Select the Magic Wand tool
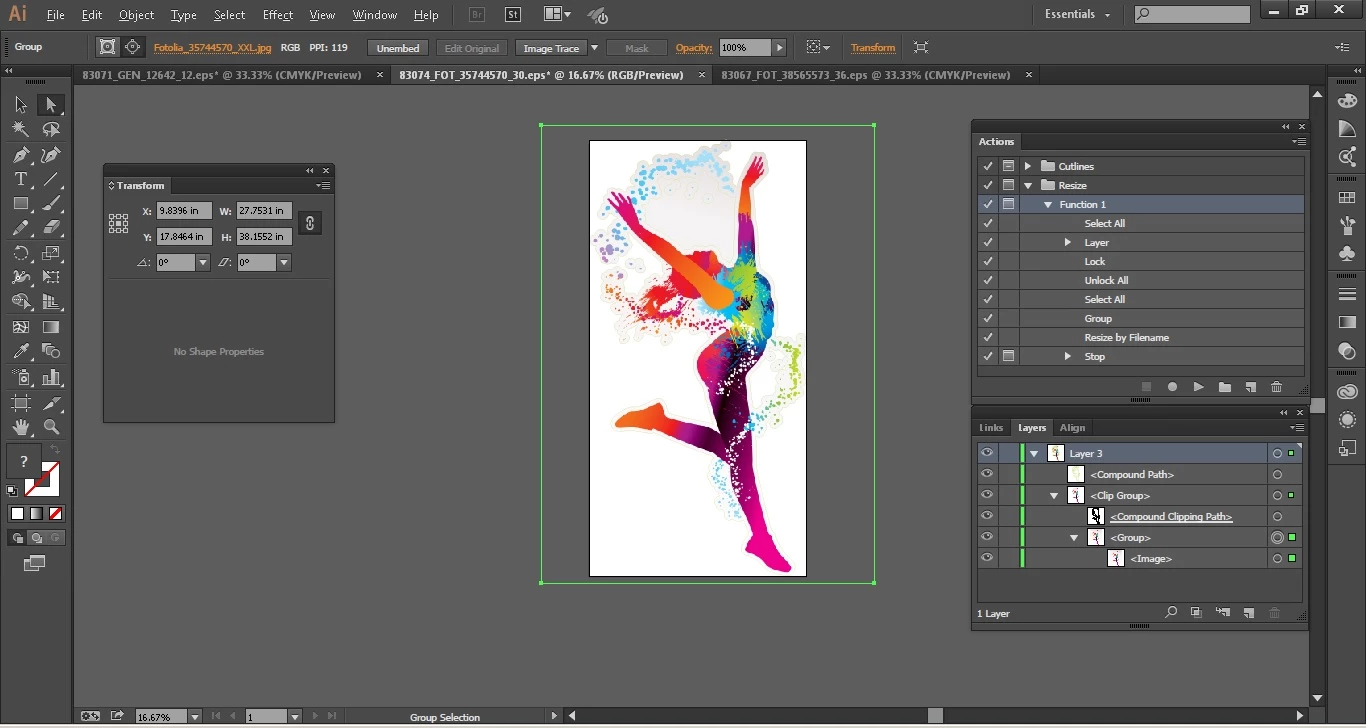Screen dimensions: 1366x728 21,130
